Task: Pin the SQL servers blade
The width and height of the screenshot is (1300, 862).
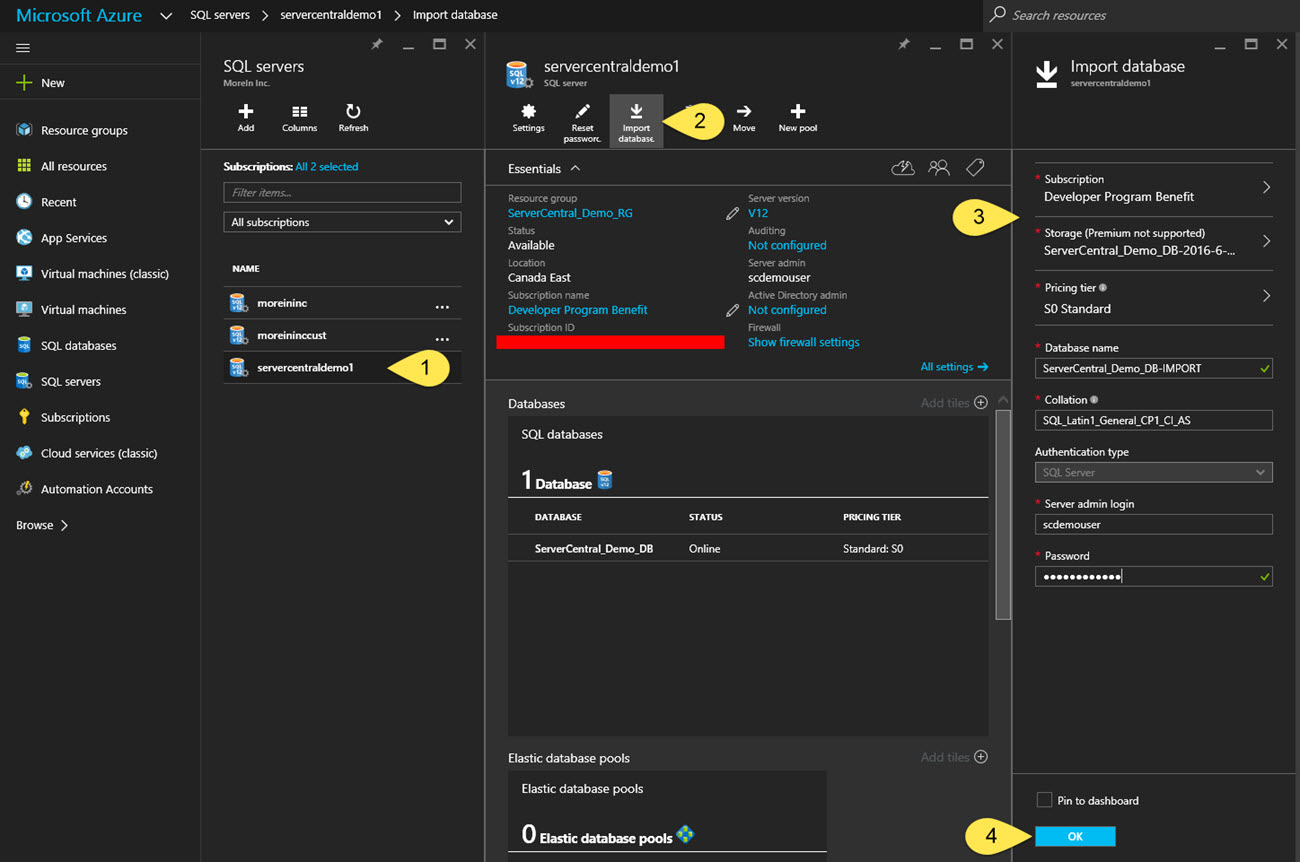Action: [x=376, y=45]
